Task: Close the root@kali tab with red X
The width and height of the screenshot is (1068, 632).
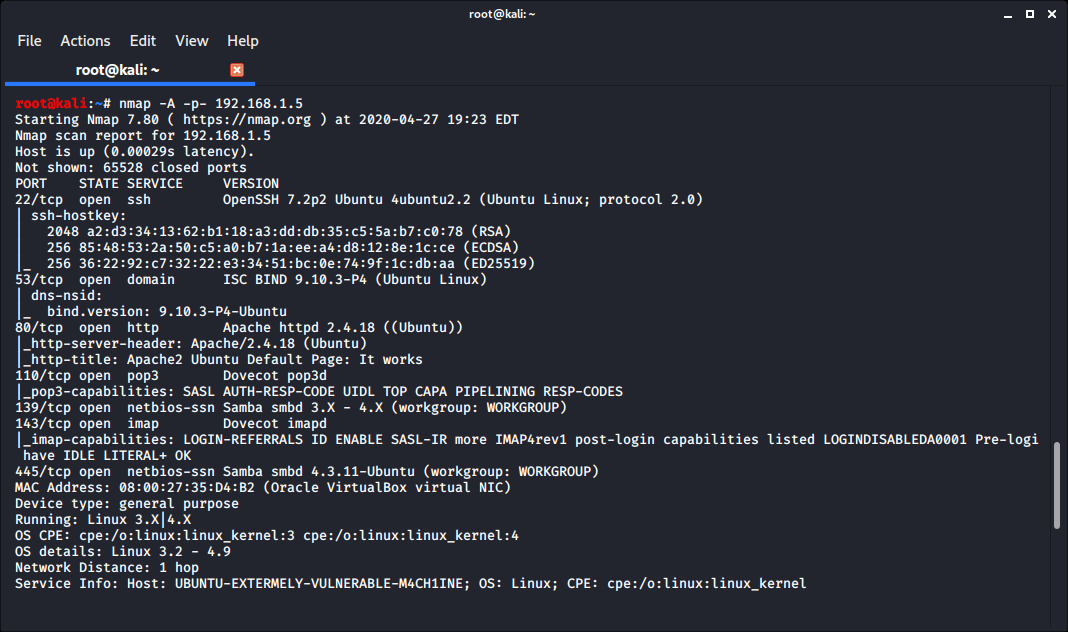Action: (x=237, y=70)
